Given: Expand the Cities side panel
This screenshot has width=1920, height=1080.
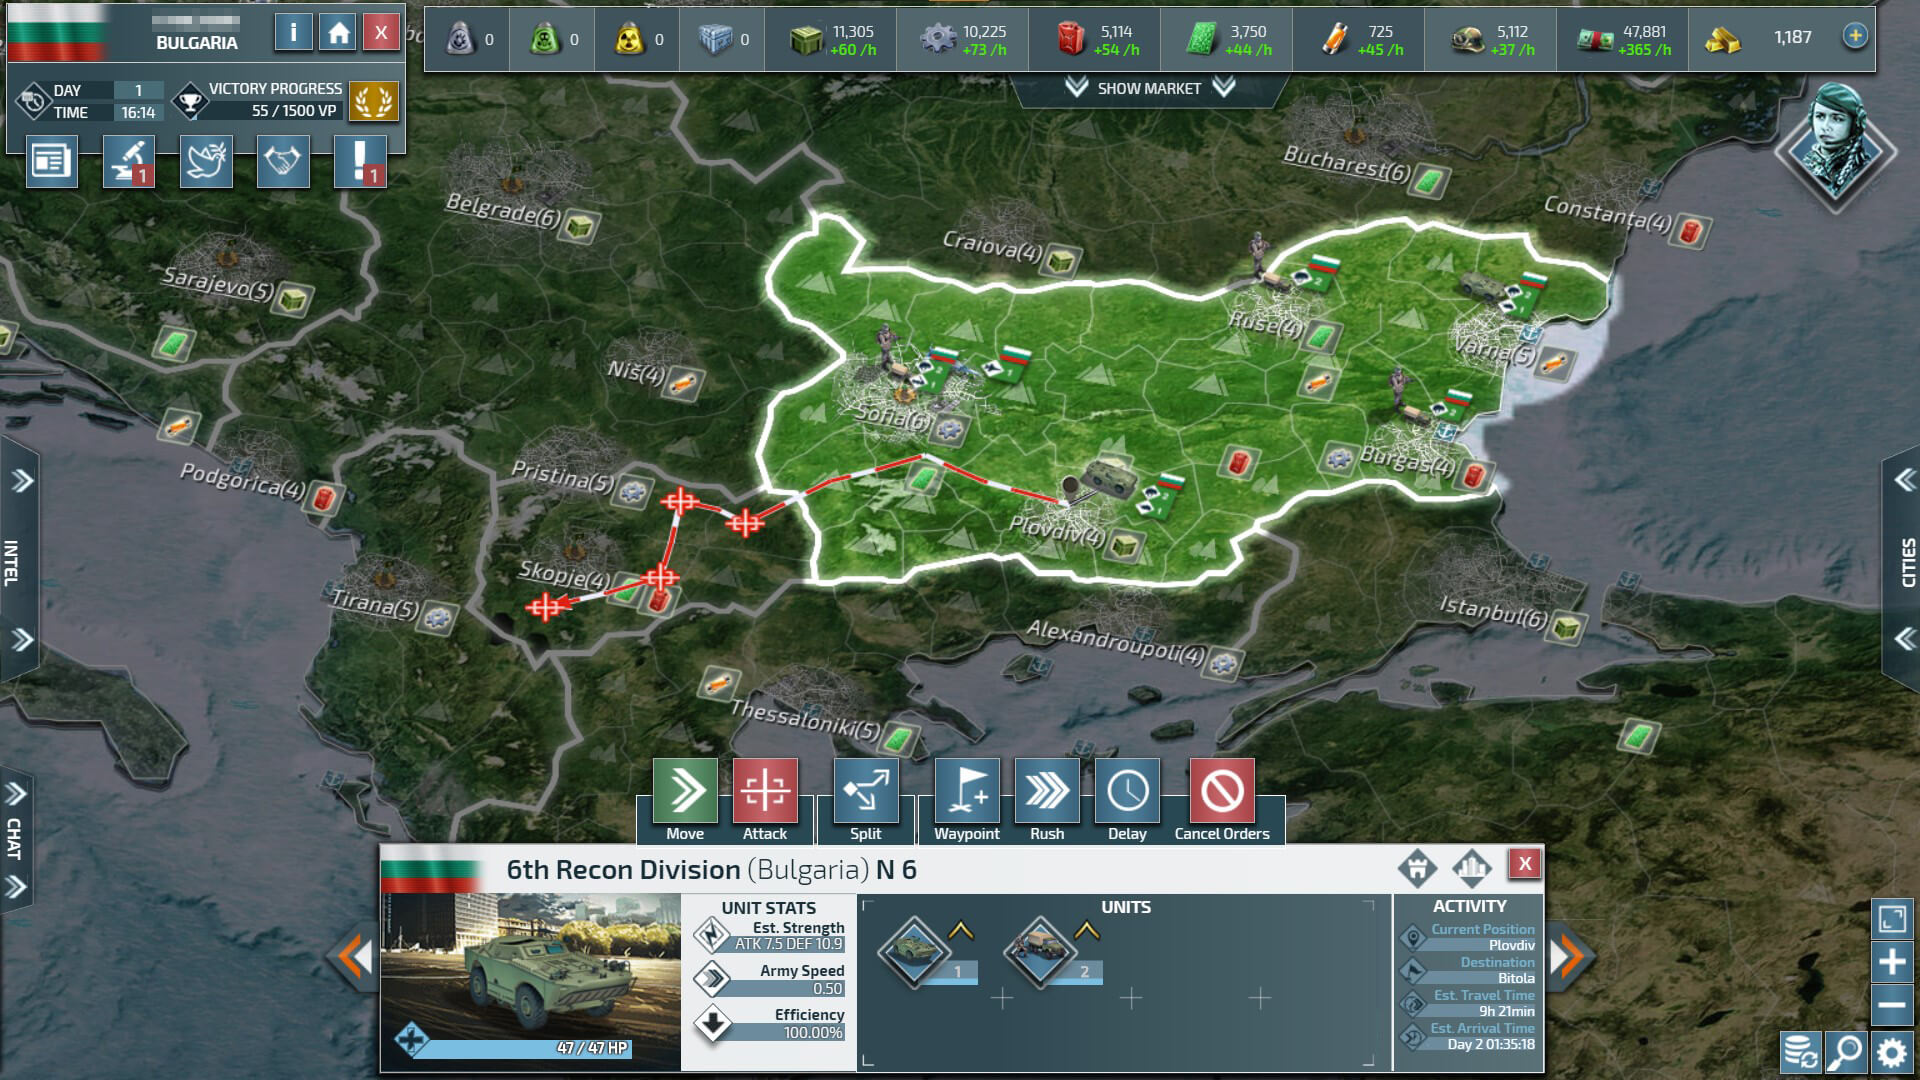Looking at the screenshot, I should click(x=1906, y=561).
